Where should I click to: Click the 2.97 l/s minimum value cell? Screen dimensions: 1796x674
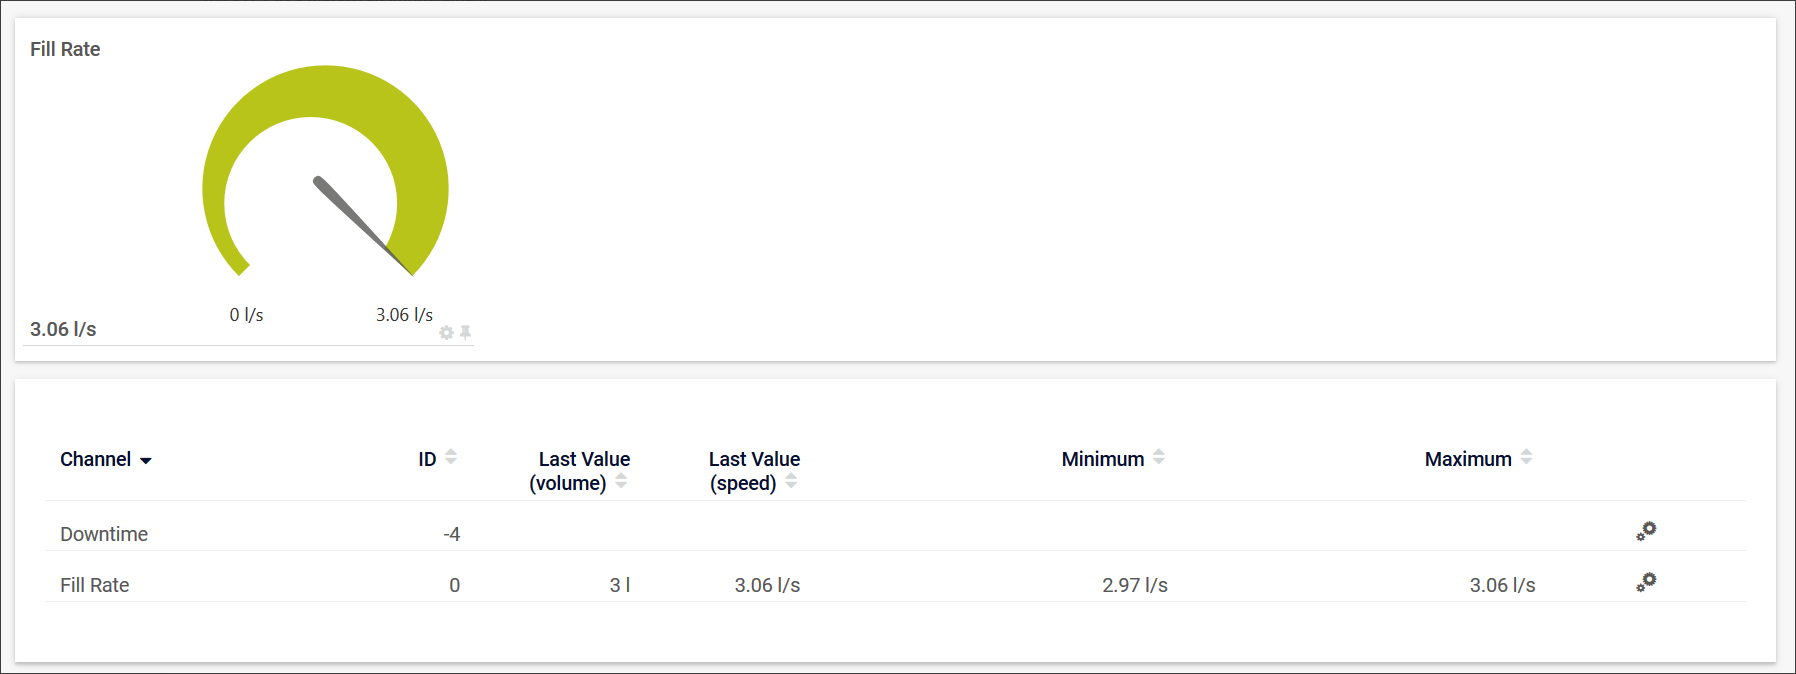1135,585
